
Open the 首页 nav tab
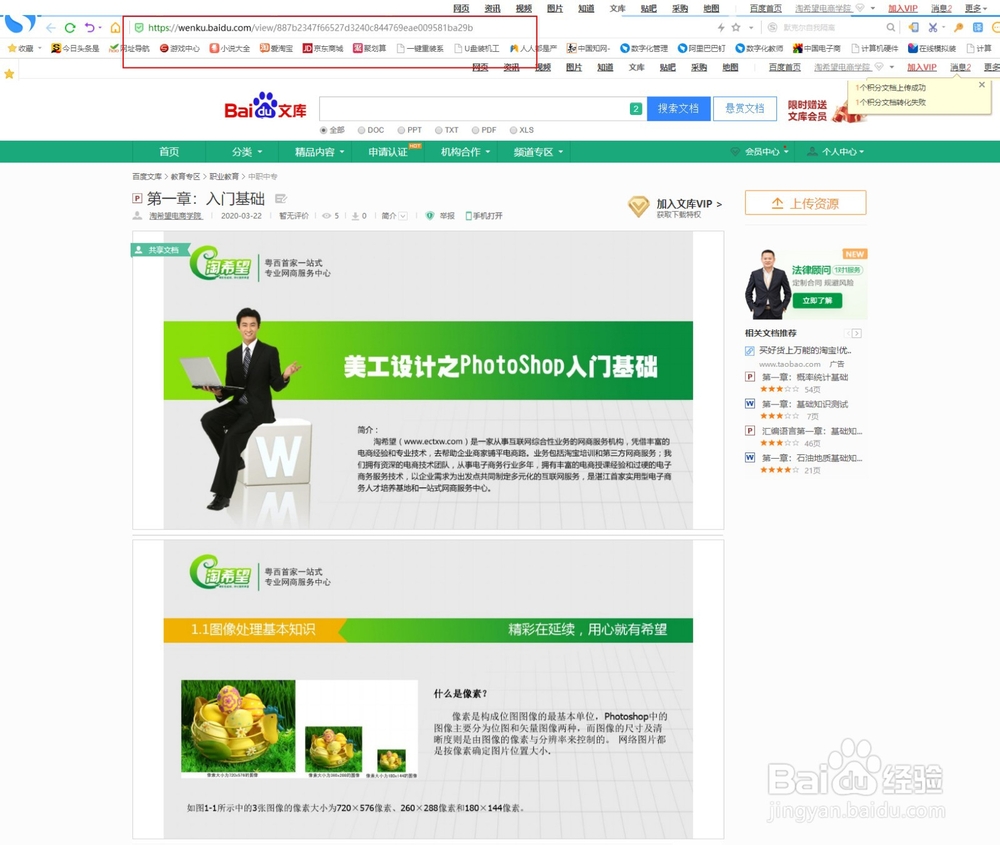tap(169, 152)
